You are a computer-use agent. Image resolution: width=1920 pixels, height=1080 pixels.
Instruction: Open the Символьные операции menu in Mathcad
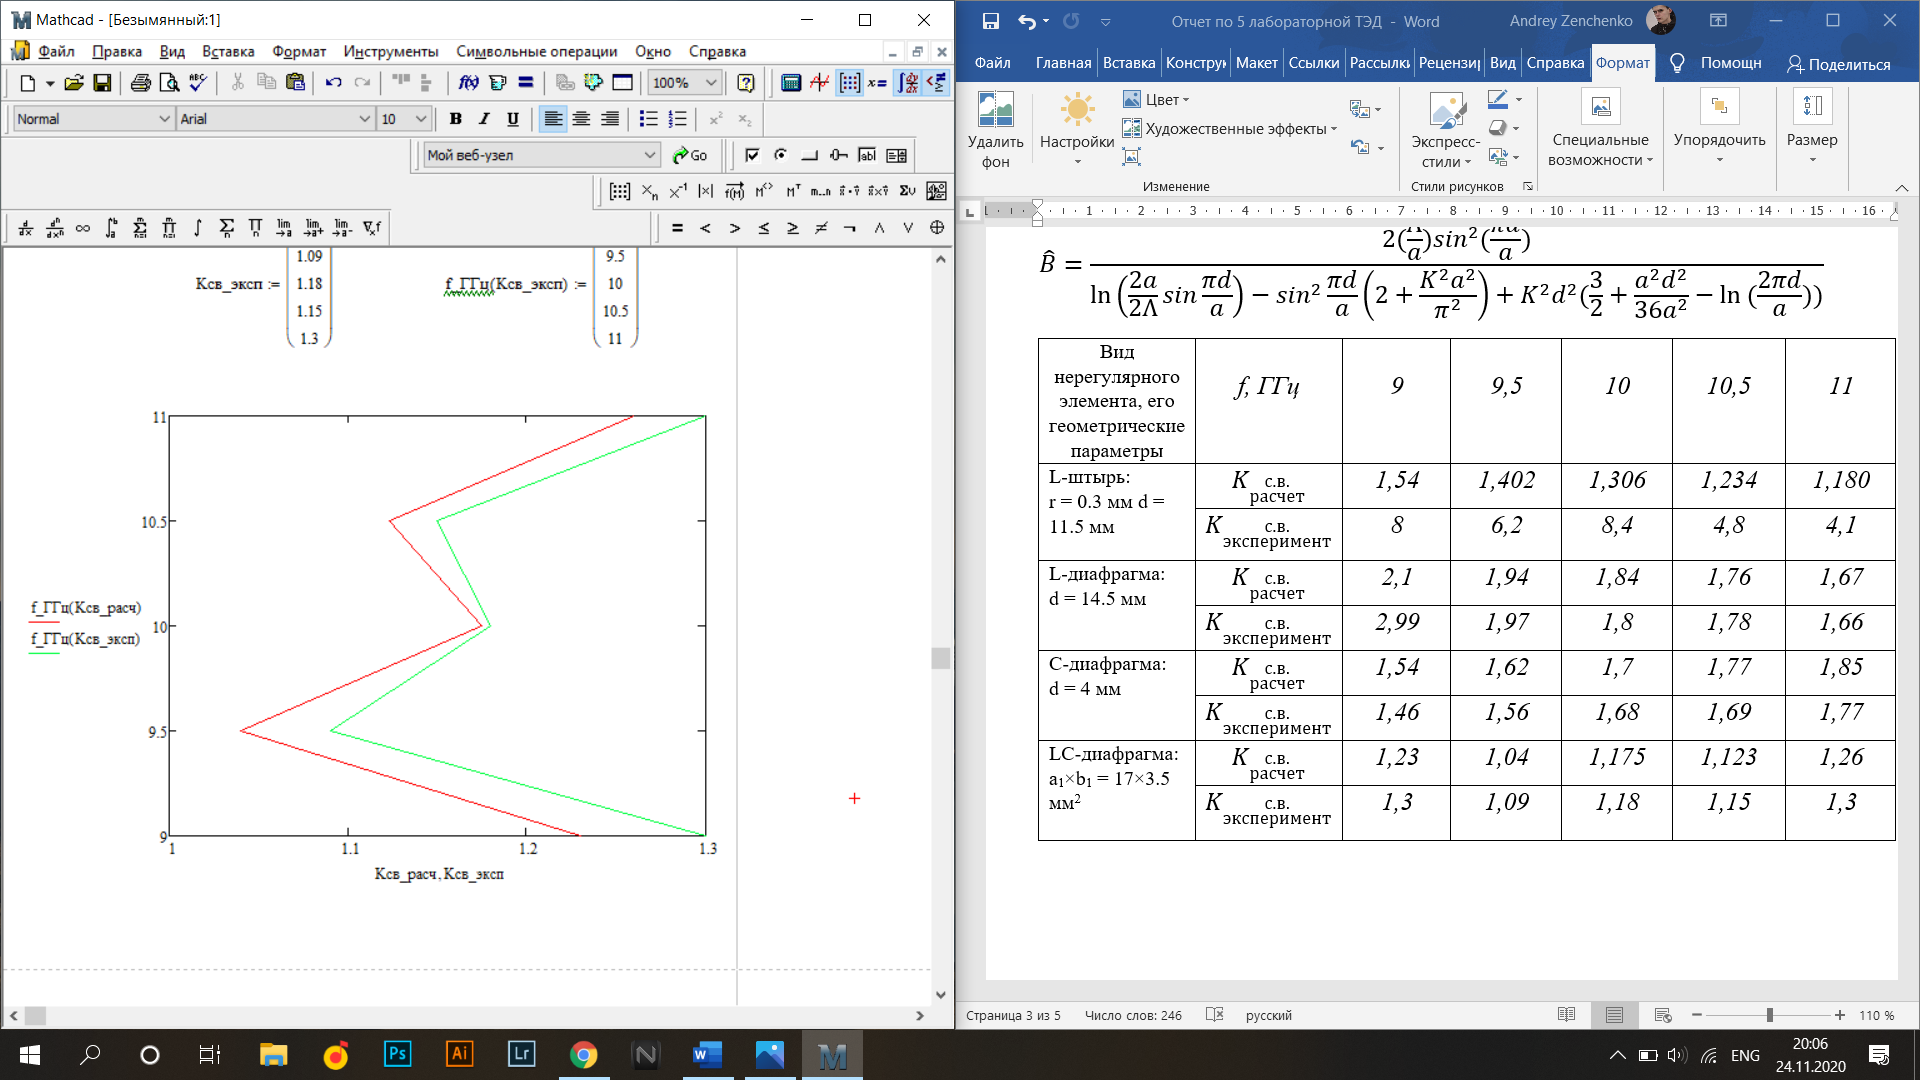(537, 52)
